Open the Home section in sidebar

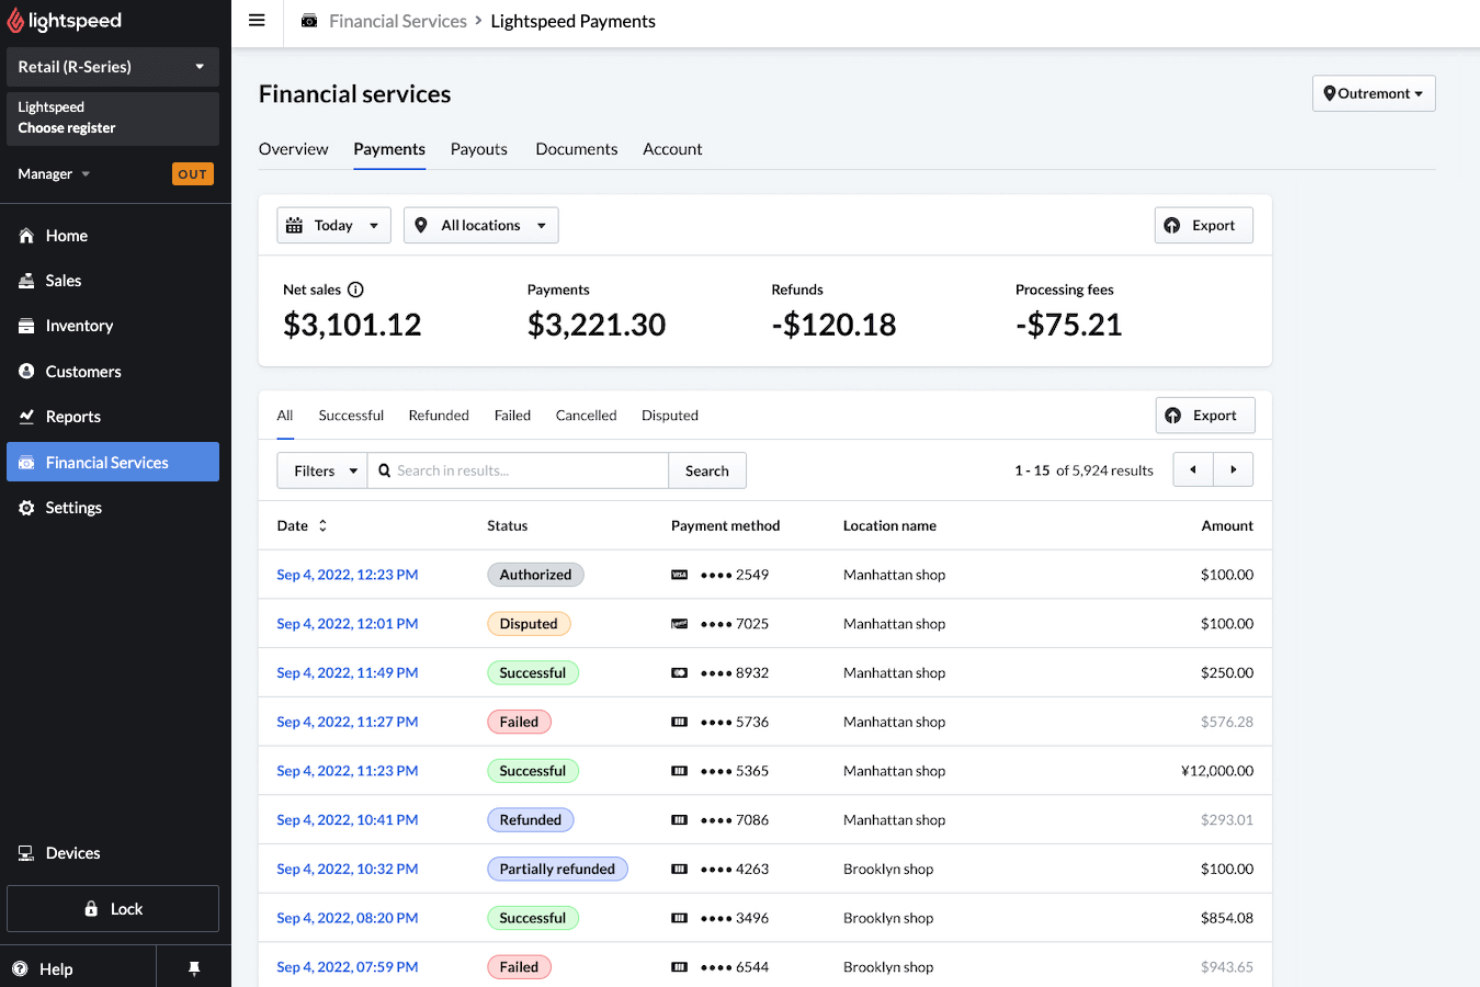[x=66, y=235]
